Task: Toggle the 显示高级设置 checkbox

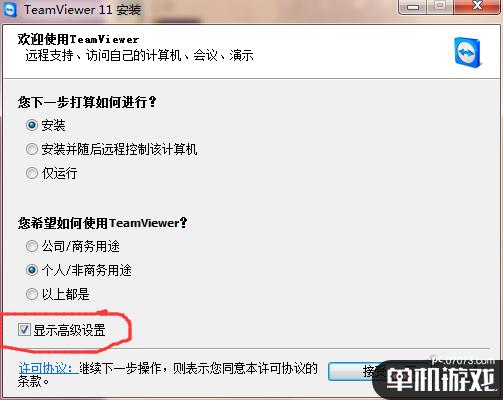Action: [24, 330]
